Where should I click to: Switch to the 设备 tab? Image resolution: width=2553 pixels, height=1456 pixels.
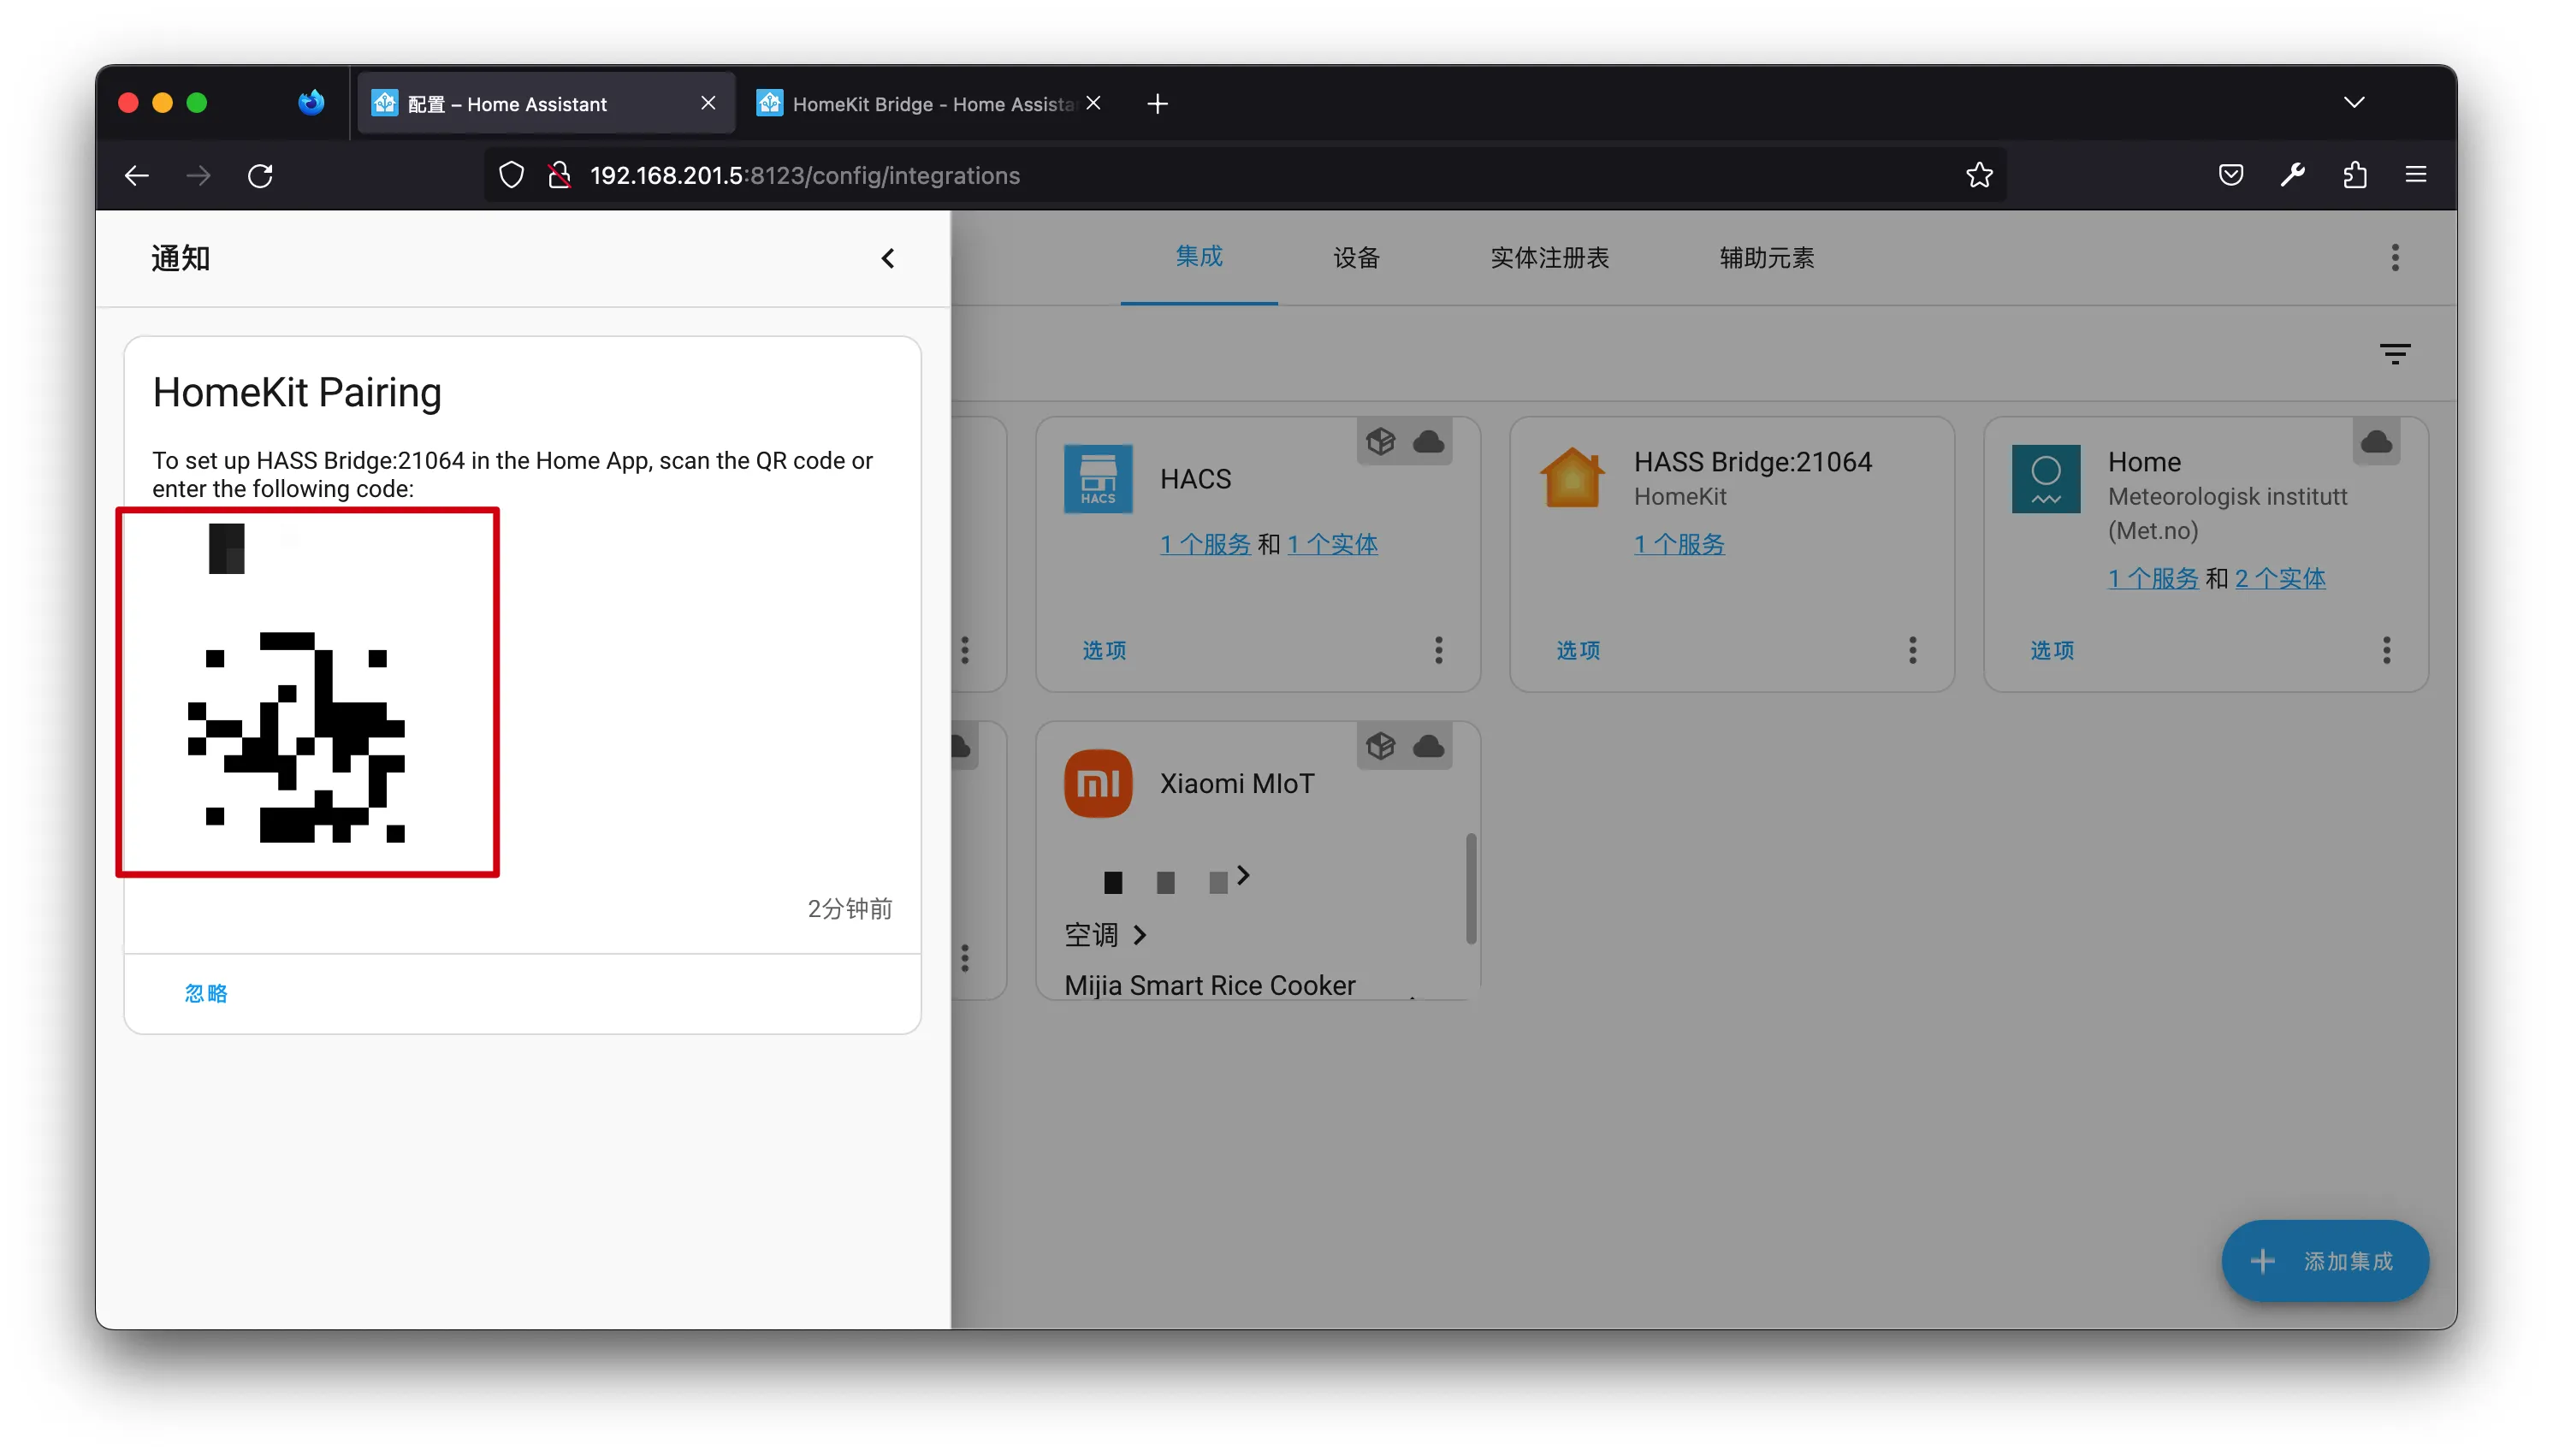(1355, 258)
